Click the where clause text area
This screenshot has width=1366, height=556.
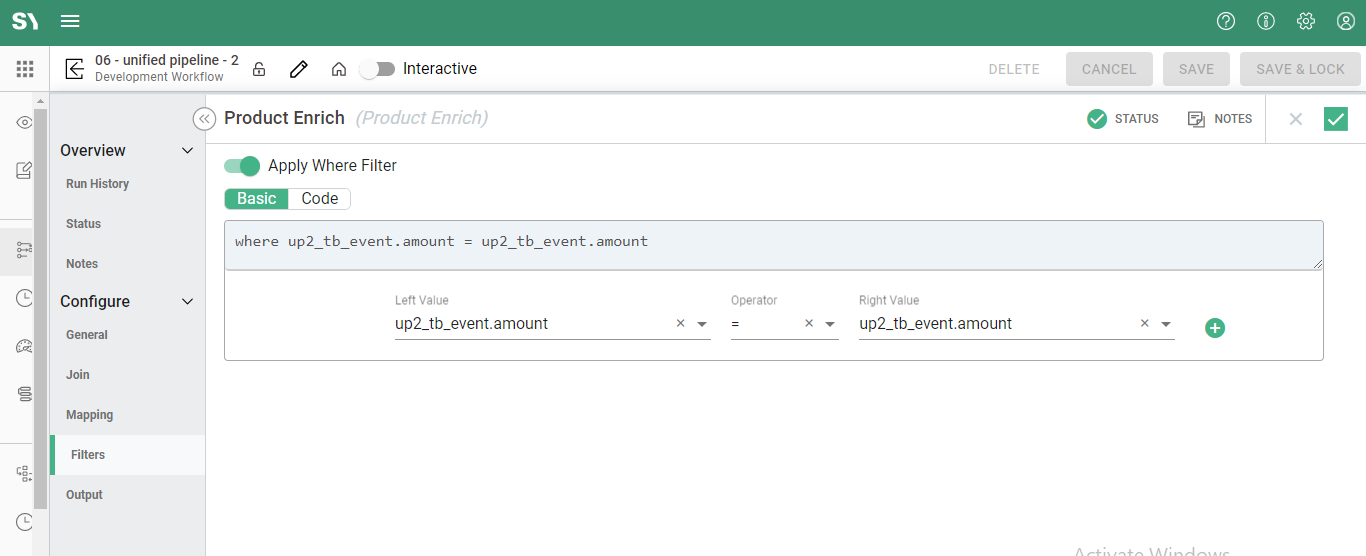(773, 245)
